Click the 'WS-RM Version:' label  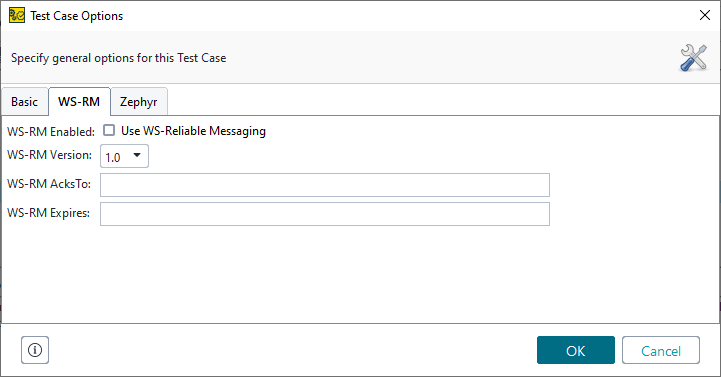49,155
